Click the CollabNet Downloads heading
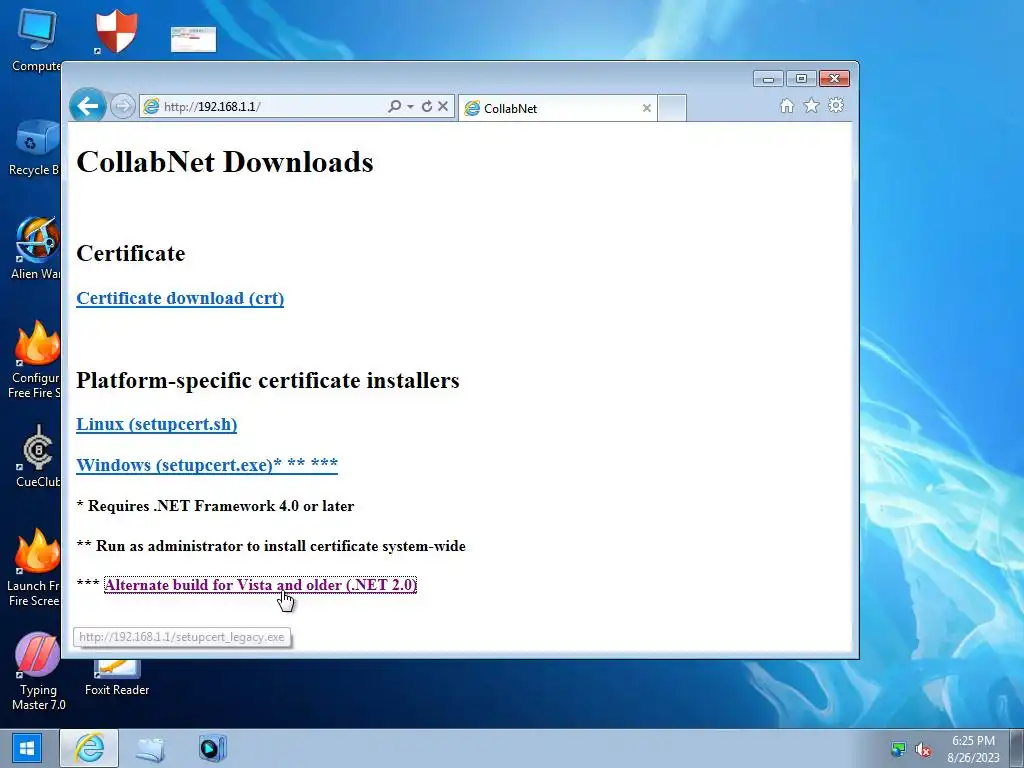This screenshot has height=768, width=1024. click(x=225, y=162)
